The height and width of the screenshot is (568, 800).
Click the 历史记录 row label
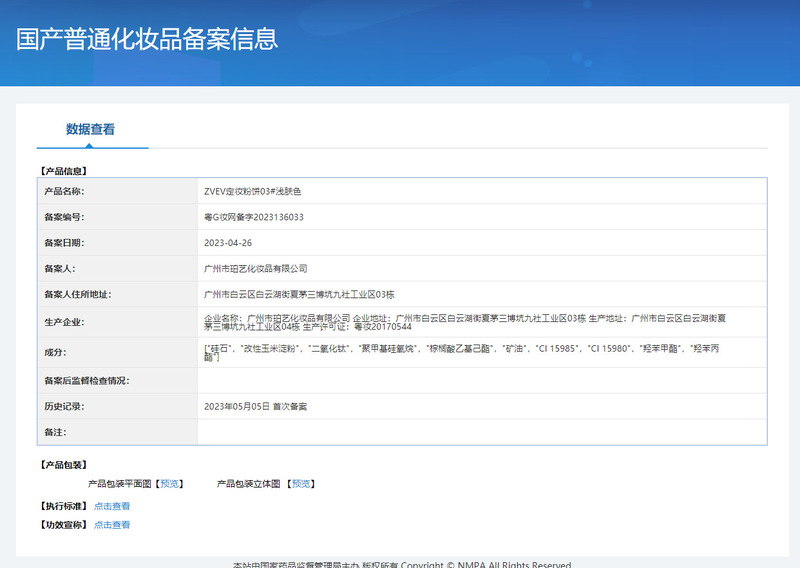coord(64,407)
